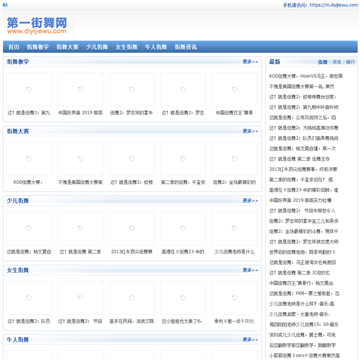The width and height of the screenshot is (360, 360).
Task: Open the thumbnail above 'KOD街舞大赛' in 街舞大赛
Action: click(x=29, y=159)
